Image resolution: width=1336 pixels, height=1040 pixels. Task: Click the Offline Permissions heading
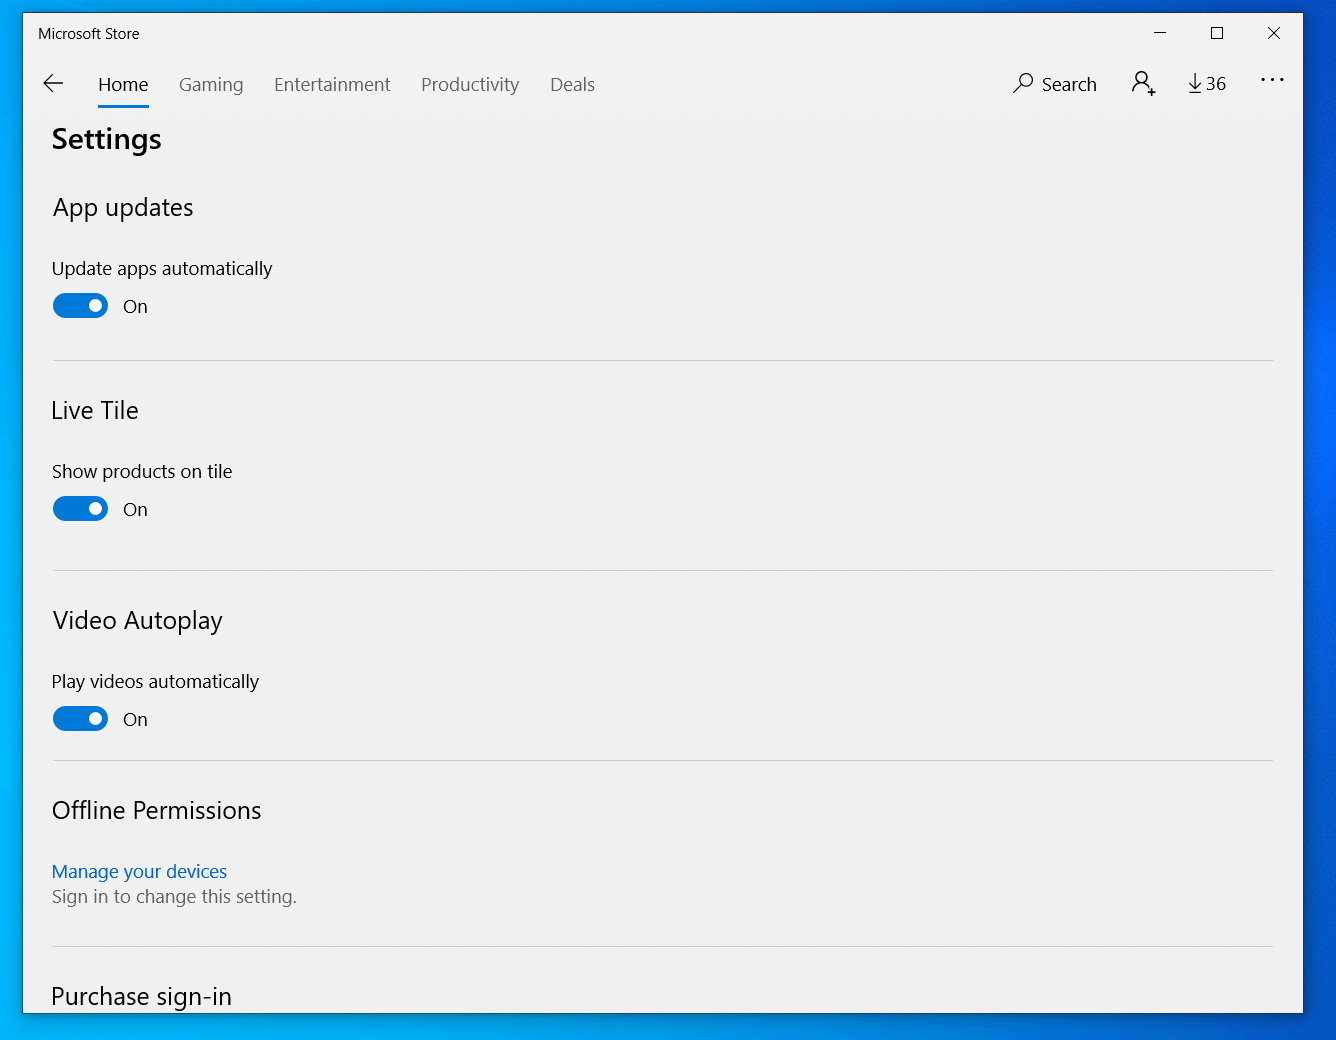pyautogui.click(x=156, y=811)
